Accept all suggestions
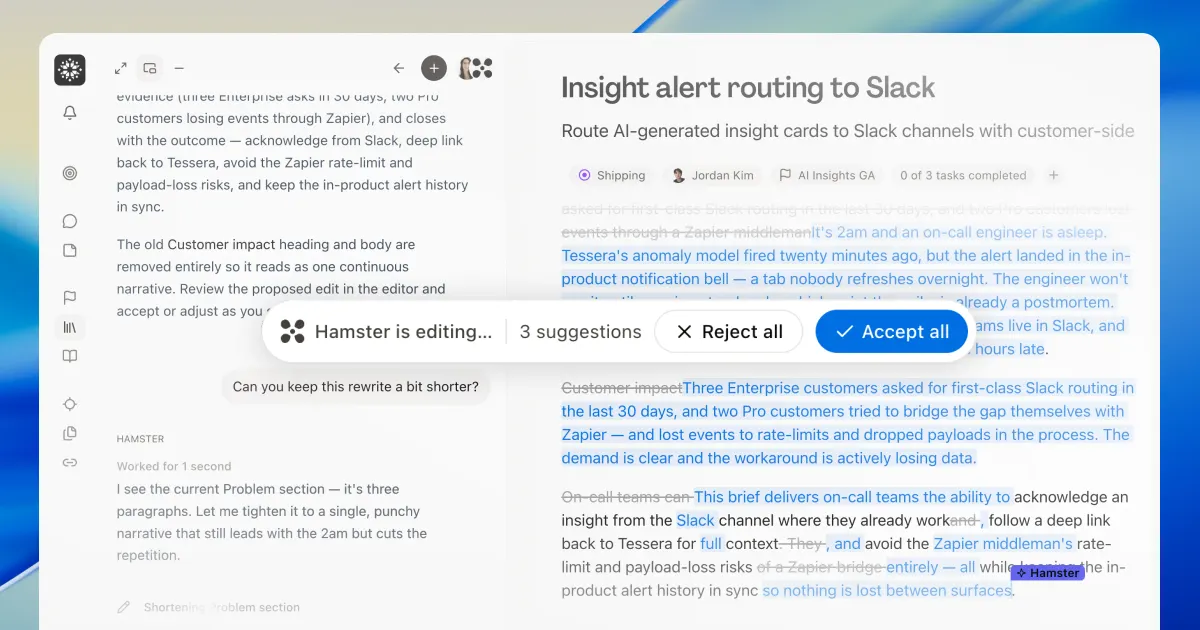 coord(892,332)
